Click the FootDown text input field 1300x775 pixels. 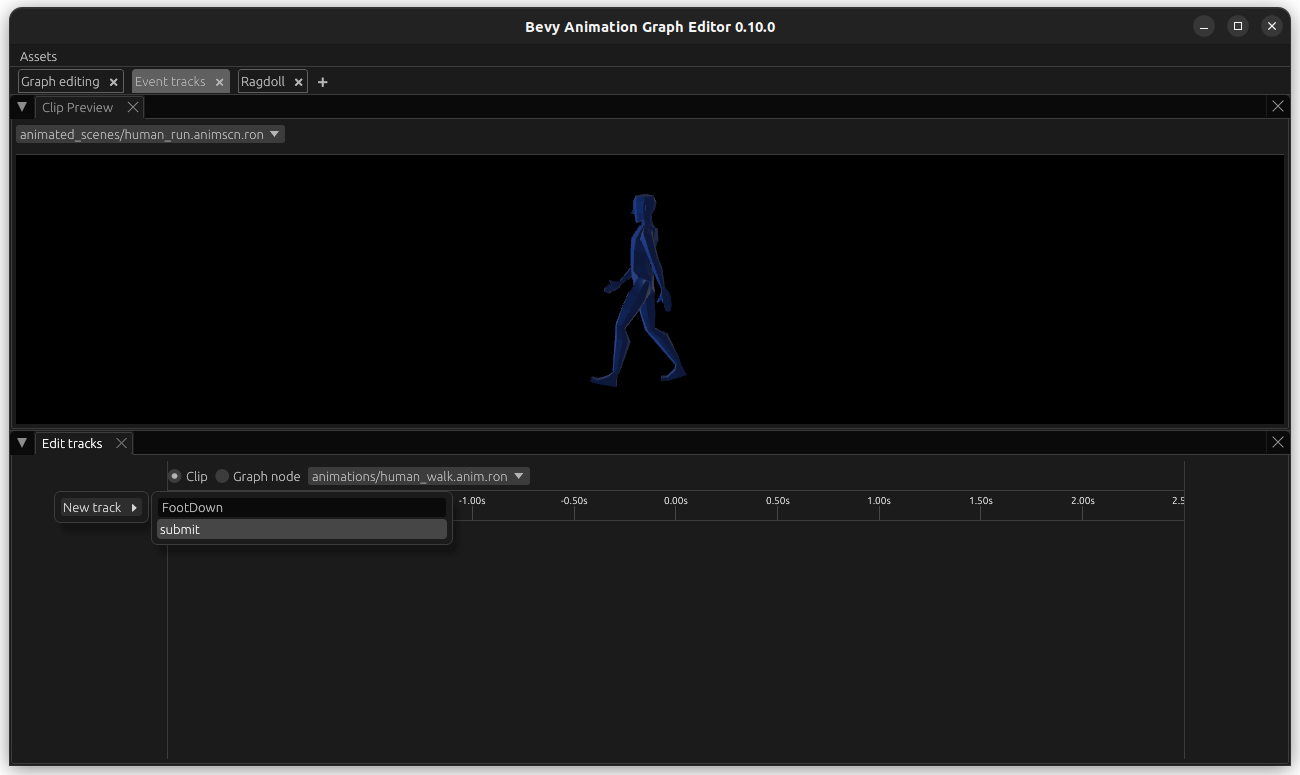coord(302,507)
